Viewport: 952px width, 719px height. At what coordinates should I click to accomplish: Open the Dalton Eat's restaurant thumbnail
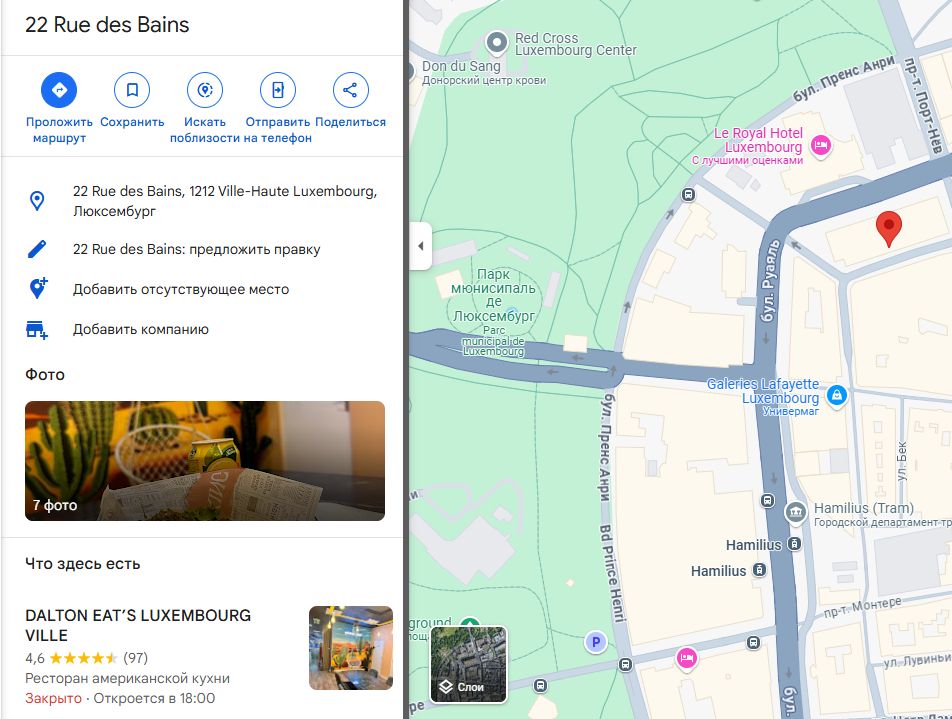point(351,648)
